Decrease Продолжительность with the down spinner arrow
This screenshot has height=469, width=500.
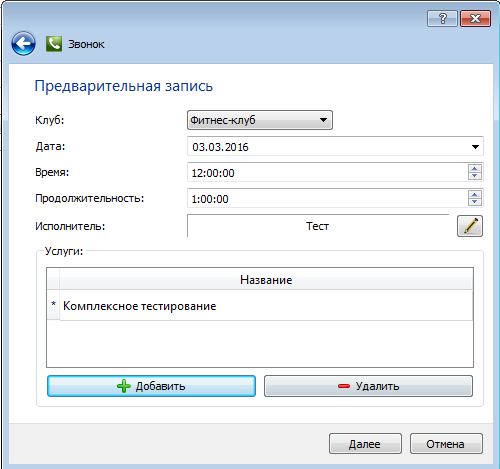475,202
